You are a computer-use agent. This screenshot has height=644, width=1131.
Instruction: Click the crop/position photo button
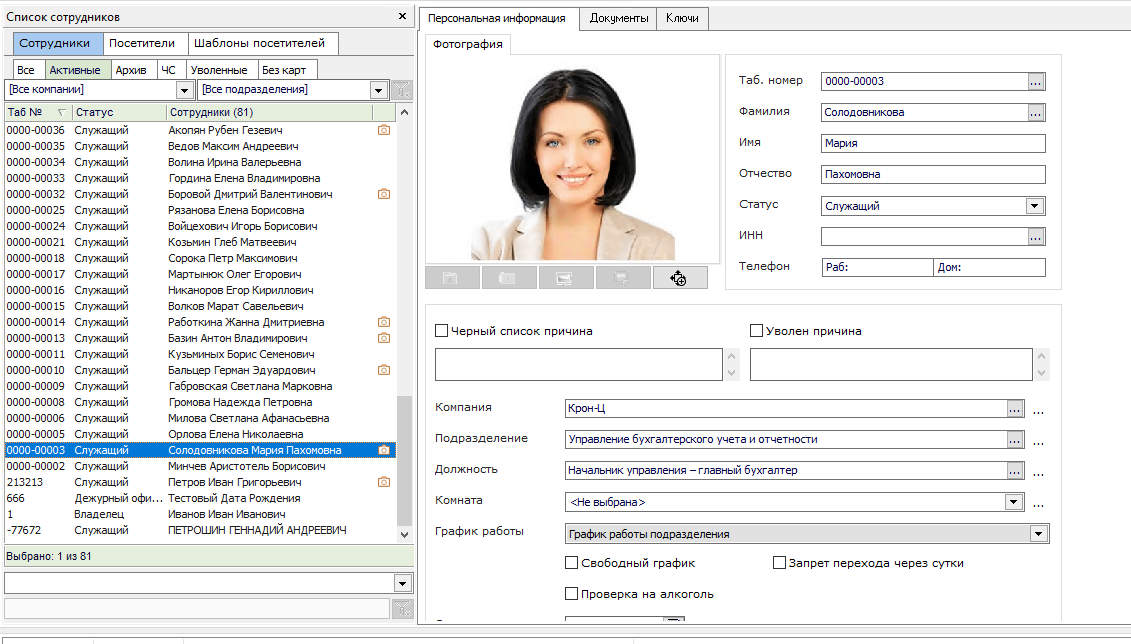coord(680,278)
